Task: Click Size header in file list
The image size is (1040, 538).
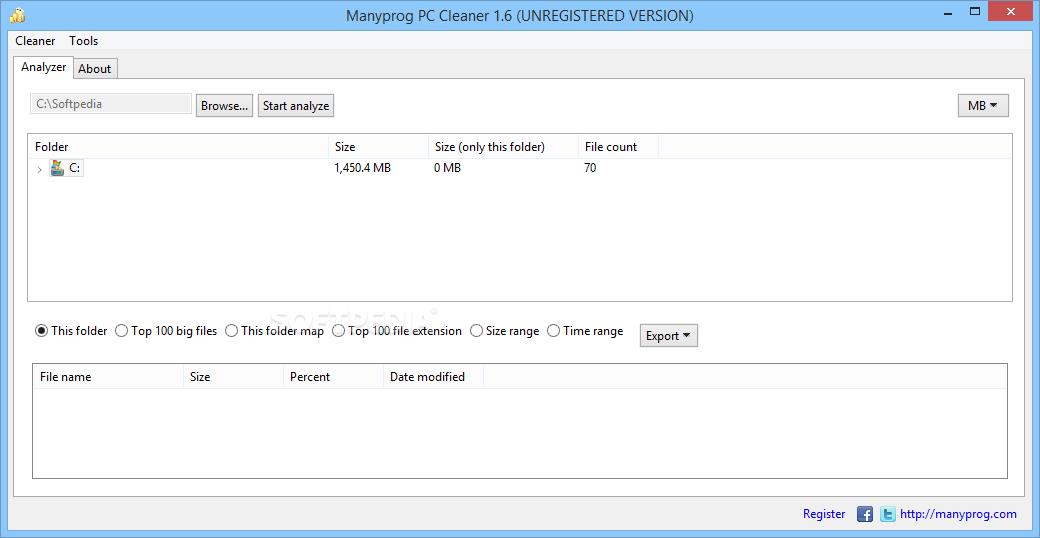Action: 233,377
